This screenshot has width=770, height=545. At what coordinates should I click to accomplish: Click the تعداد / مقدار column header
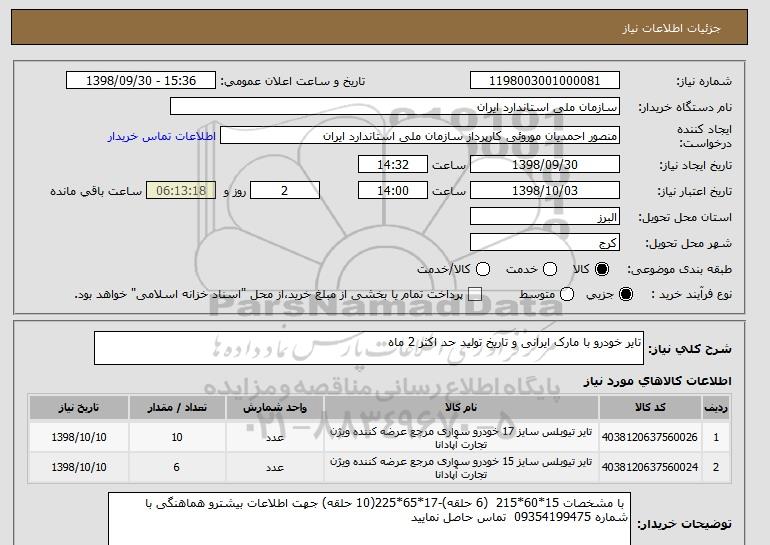[x=177, y=408]
